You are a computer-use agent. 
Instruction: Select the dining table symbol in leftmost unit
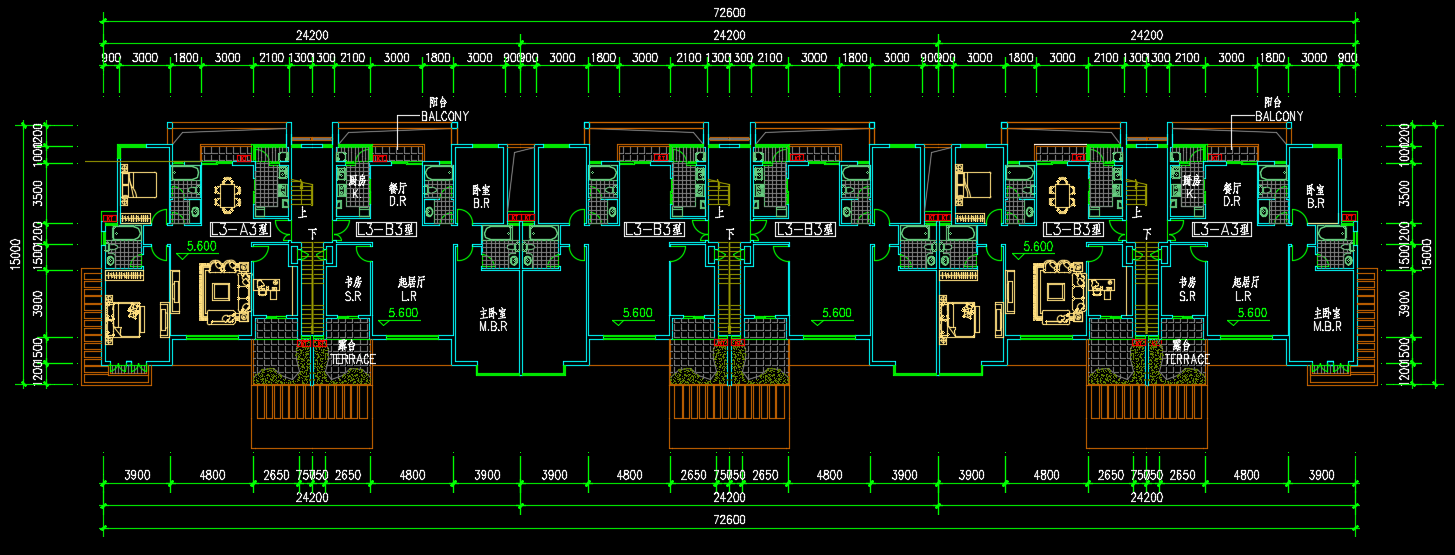(x=229, y=194)
